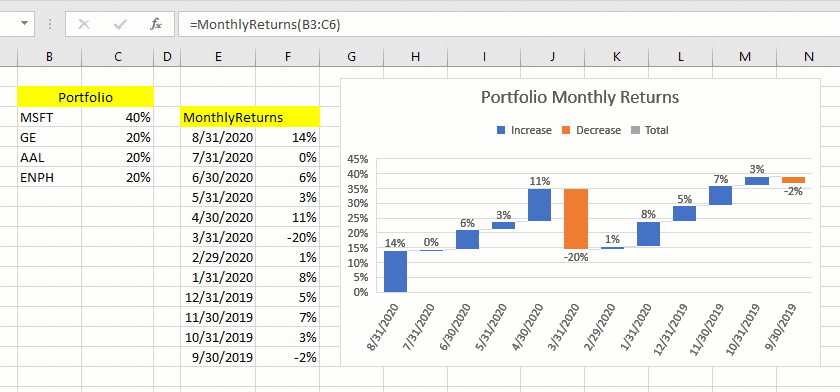Screen dimensions: 840x392
Task: Select the orange -20% bar in chart
Action: pos(576,219)
